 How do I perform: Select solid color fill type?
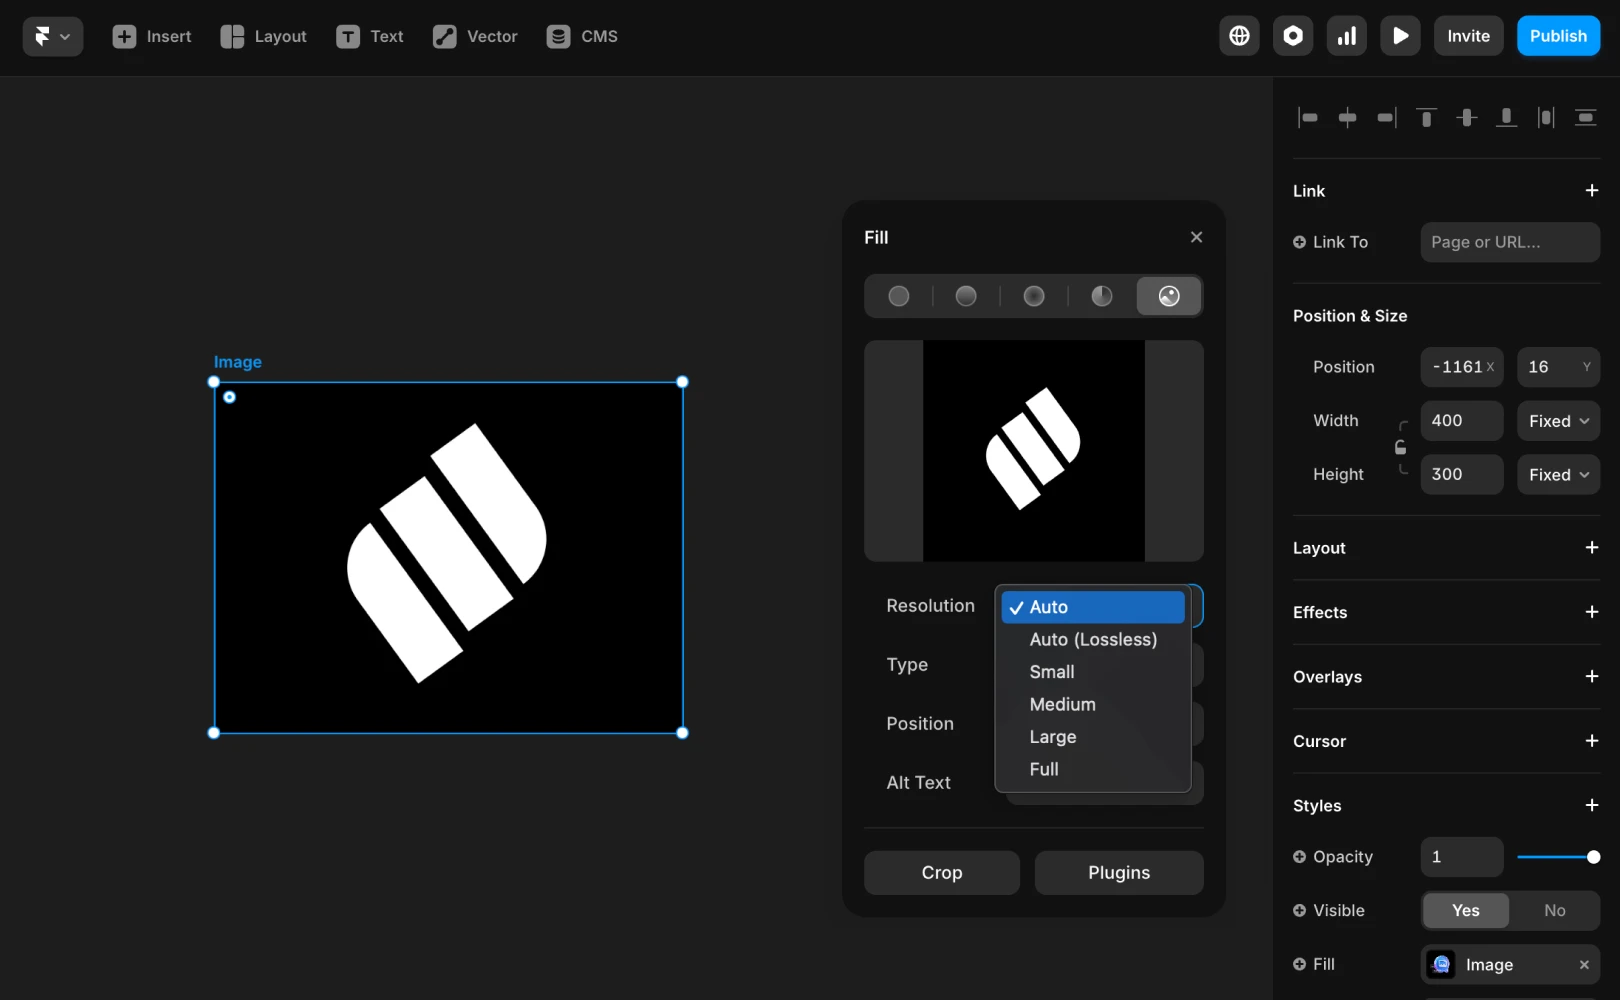pos(899,296)
